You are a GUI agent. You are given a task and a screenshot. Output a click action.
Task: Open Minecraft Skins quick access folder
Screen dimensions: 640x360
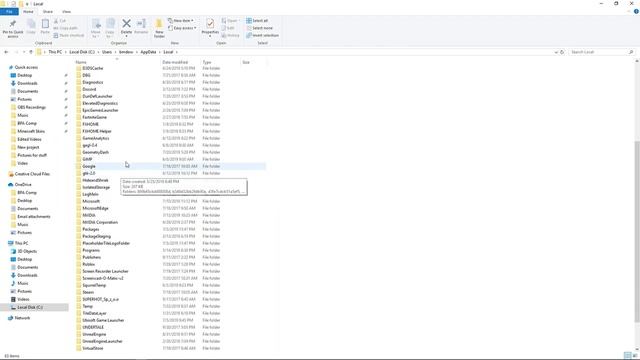pyautogui.click(x=31, y=131)
